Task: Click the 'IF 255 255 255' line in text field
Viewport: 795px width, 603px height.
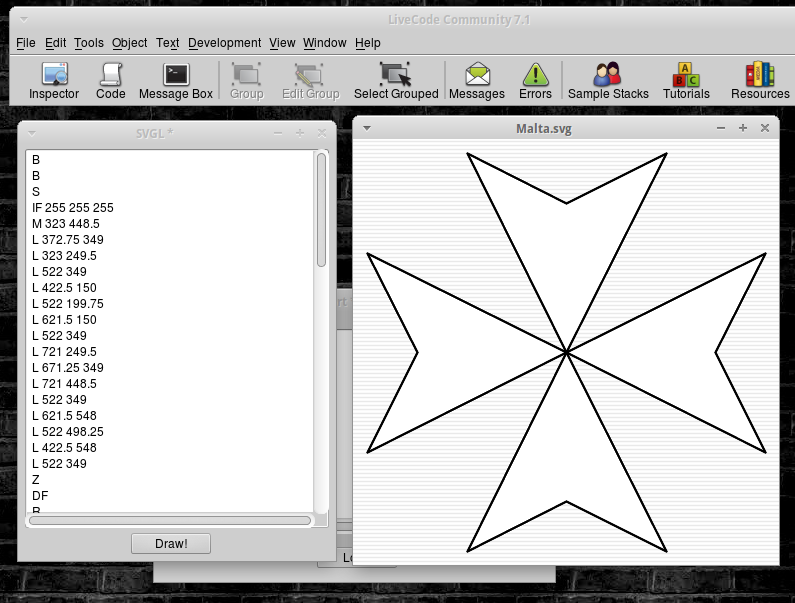Action: (x=73, y=208)
